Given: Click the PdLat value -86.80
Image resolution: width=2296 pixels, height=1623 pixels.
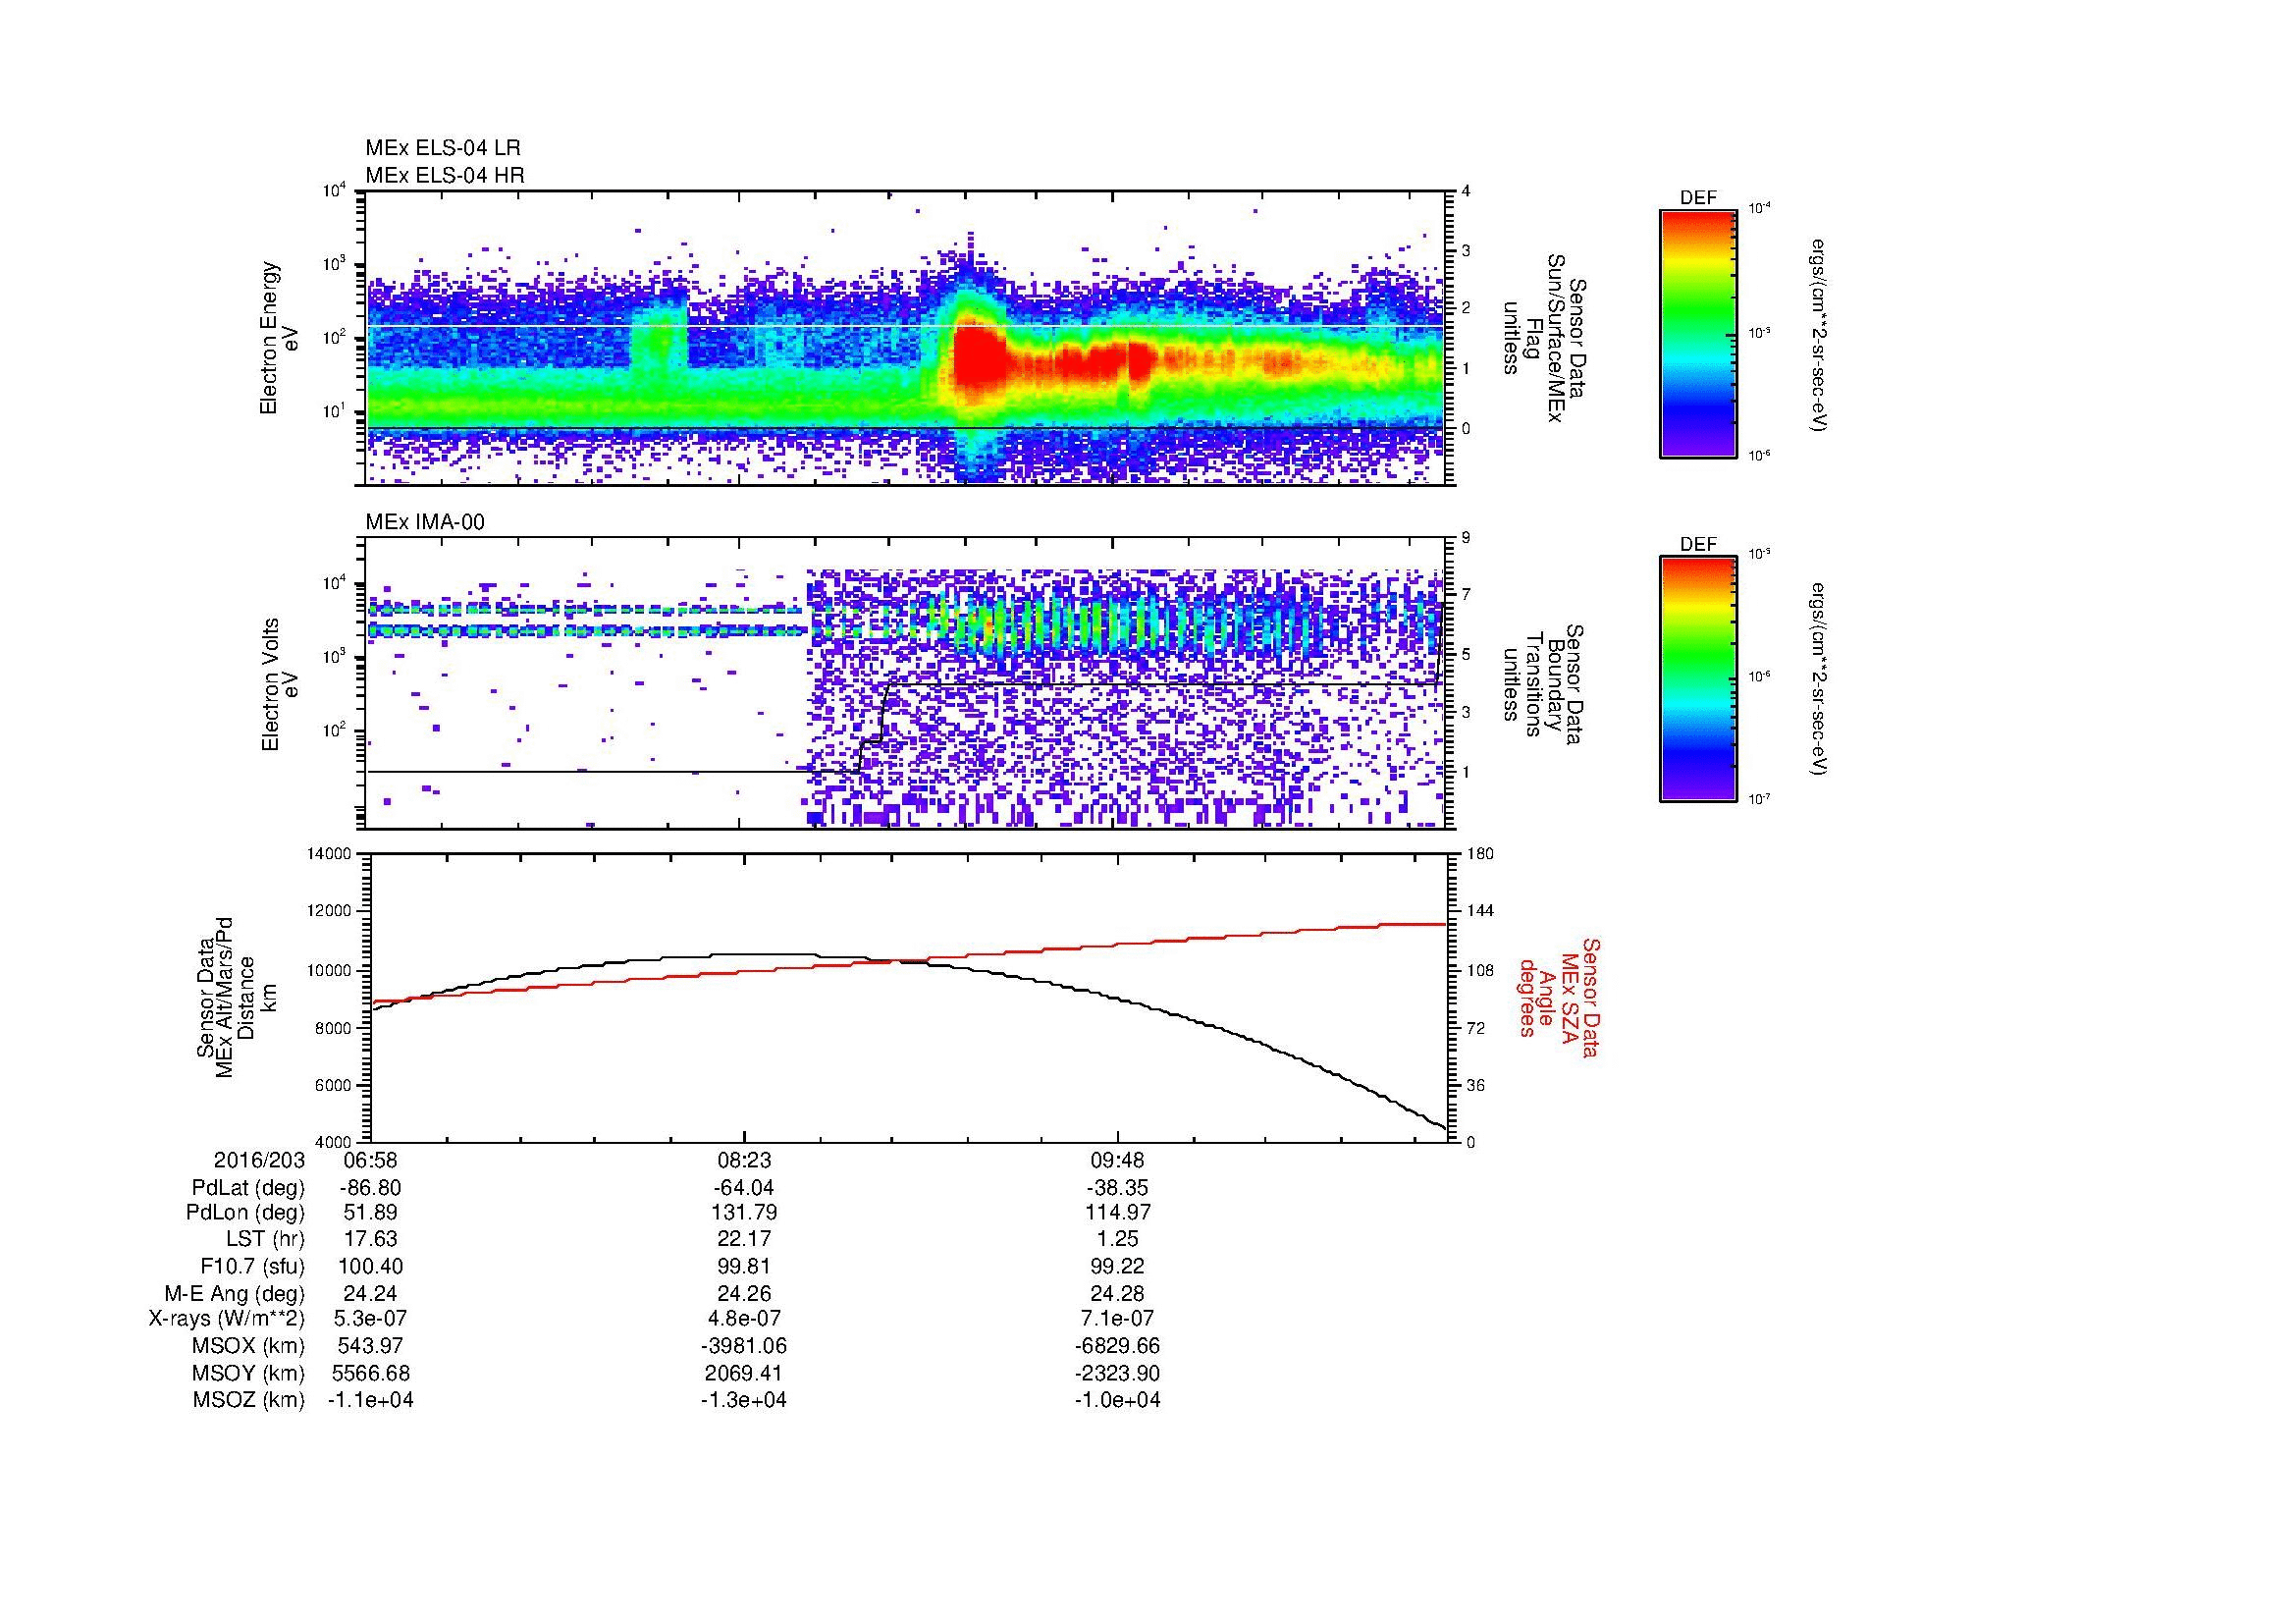Looking at the screenshot, I should 370,1188.
